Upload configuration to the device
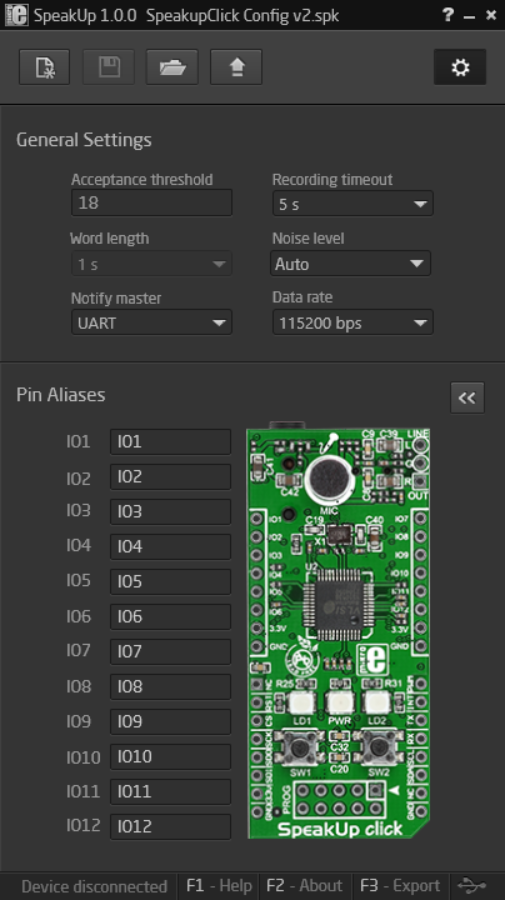Image resolution: width=505 pixels, height=900 pixels. point(236,67)
